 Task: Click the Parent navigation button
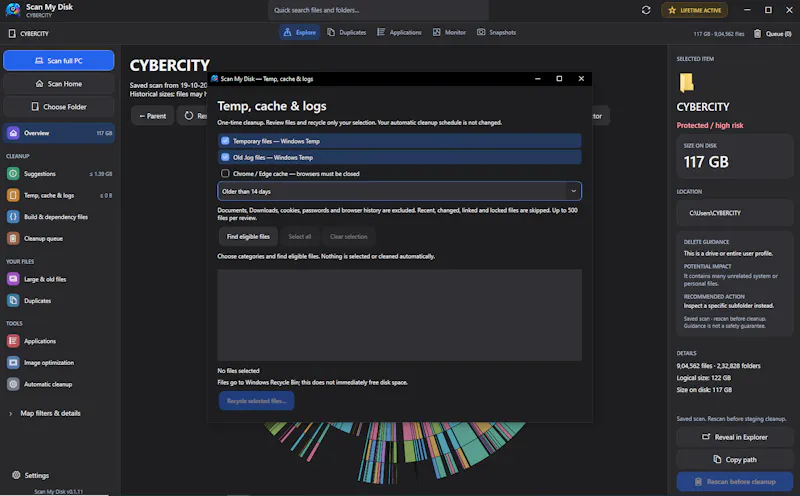153,116
